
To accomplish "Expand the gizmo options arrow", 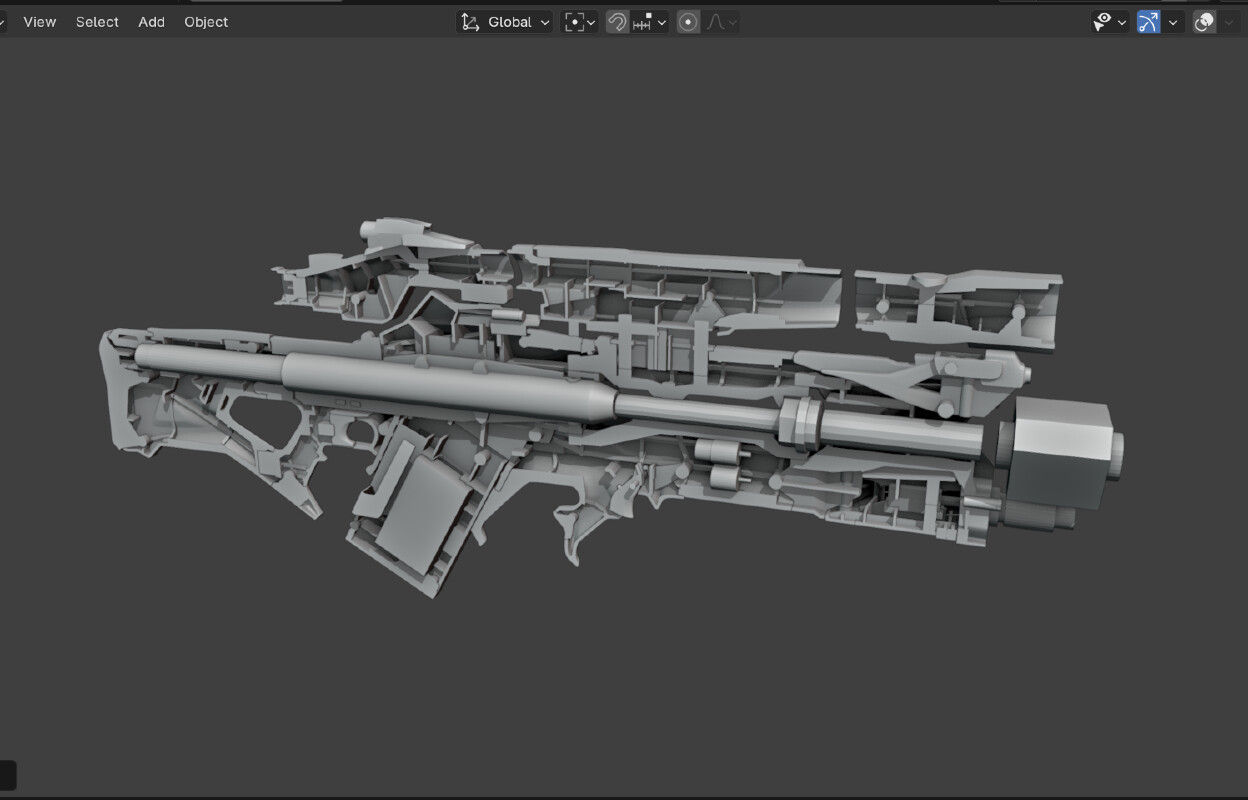I will click(x=1173, y=22).
